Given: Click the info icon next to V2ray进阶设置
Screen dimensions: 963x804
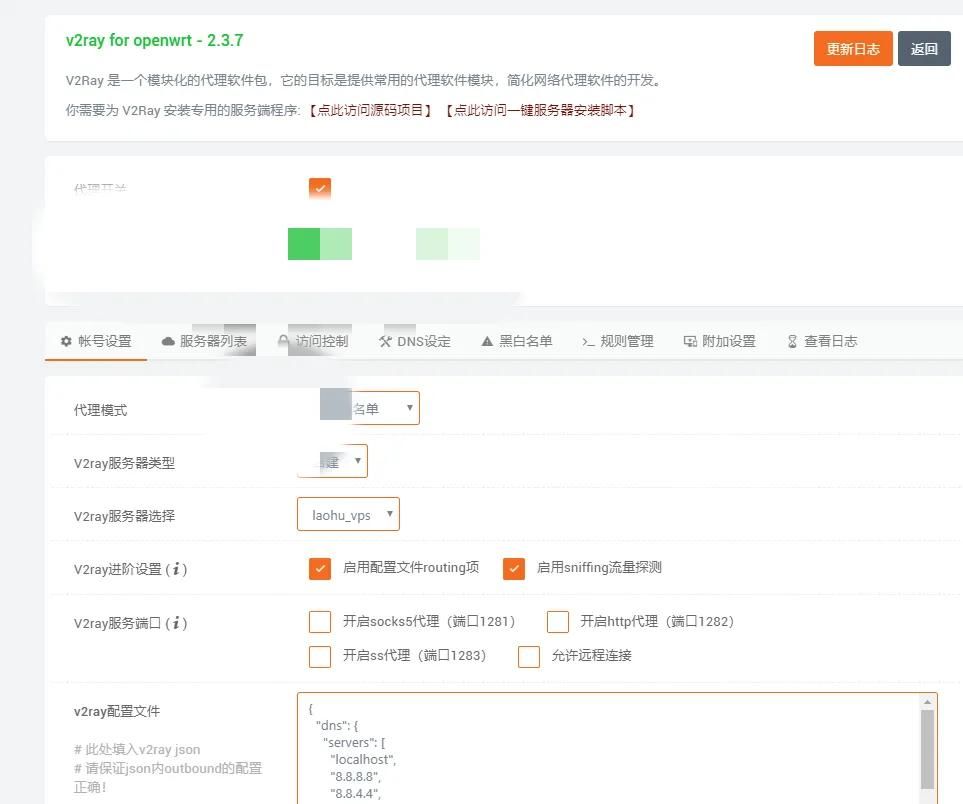Looking at the screenshot, I should (176, 569).
